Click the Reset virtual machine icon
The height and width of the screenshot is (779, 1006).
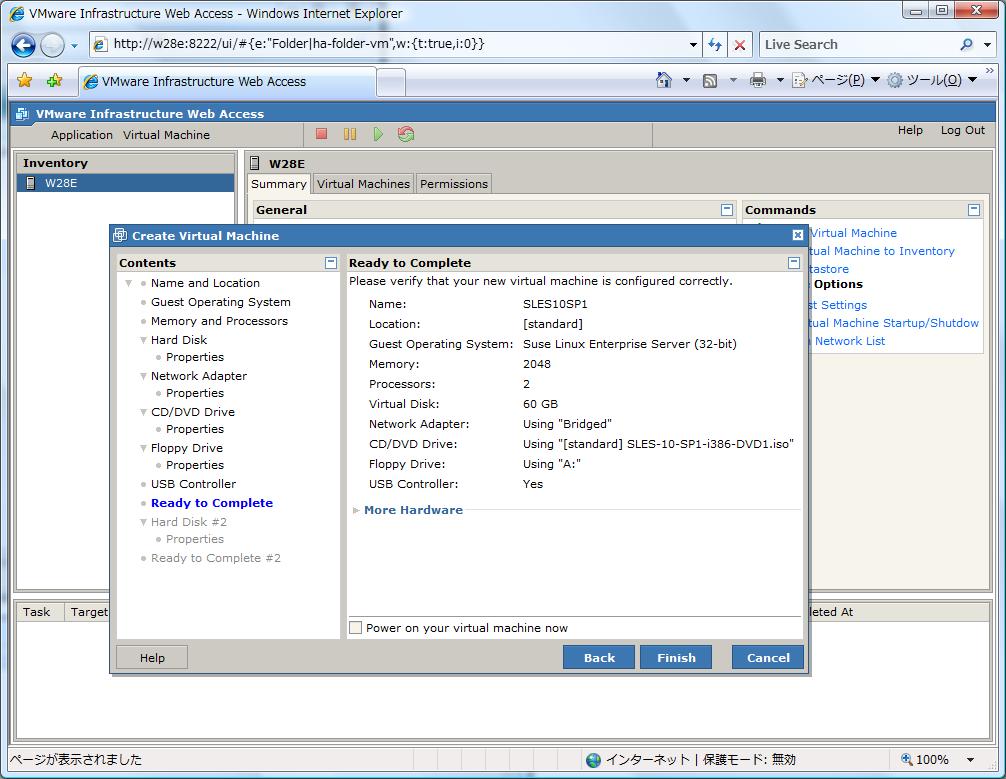point(406,134)
